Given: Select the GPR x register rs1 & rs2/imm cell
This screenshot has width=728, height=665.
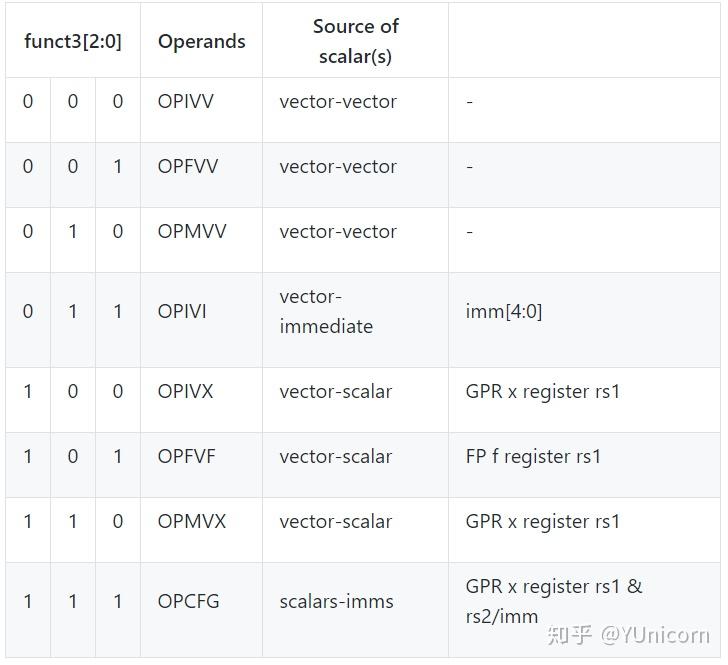Looking at the screenshot, I should tap(553, 601).
